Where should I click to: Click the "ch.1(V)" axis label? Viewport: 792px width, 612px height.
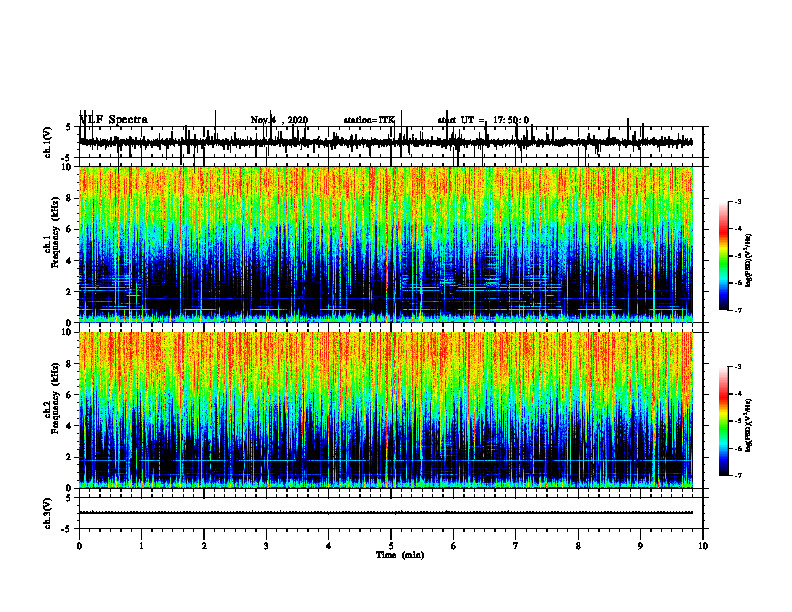pos(48,142)
